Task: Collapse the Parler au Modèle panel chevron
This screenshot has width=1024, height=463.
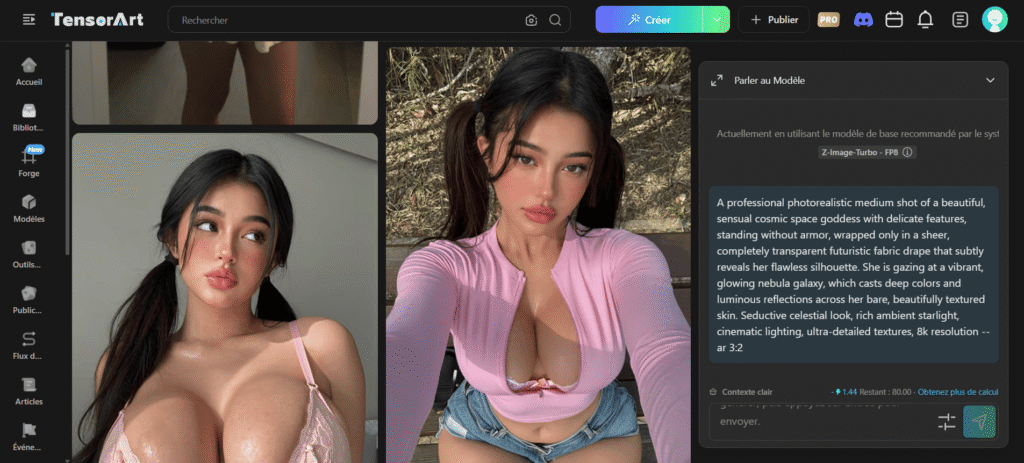Action: (990, 80)
